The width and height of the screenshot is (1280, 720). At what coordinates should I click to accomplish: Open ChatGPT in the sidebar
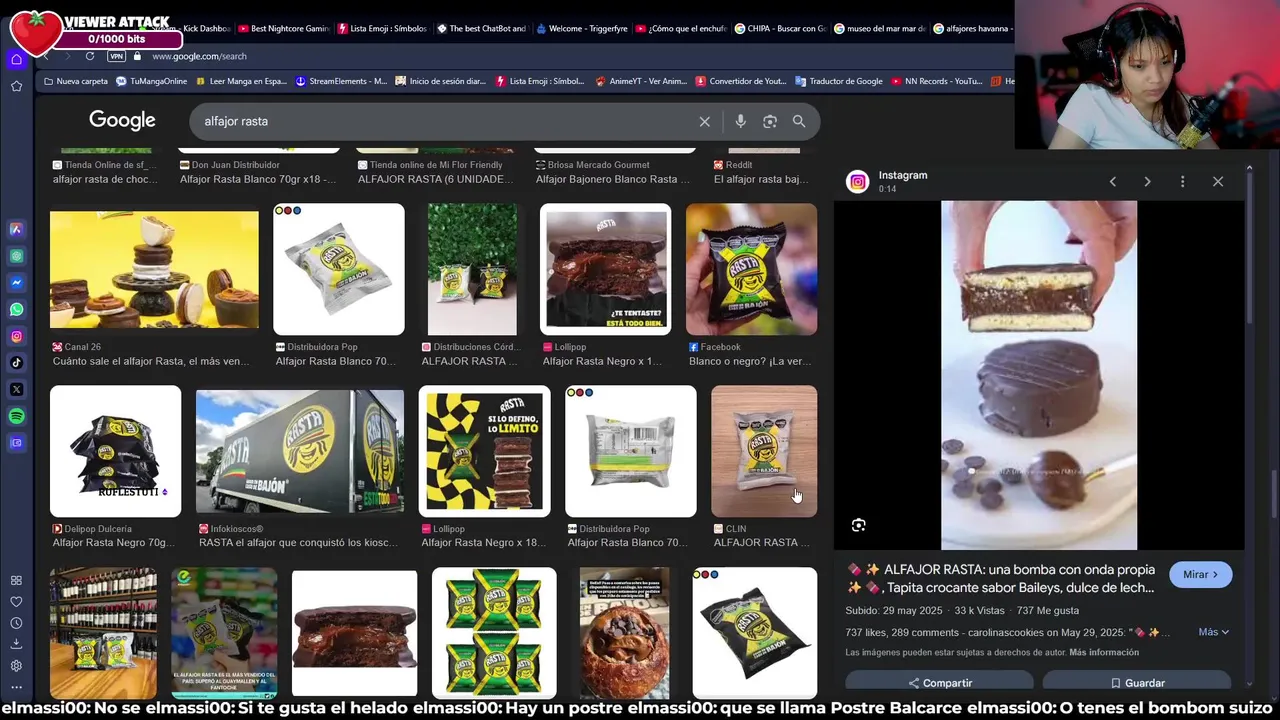pos(16,256)
